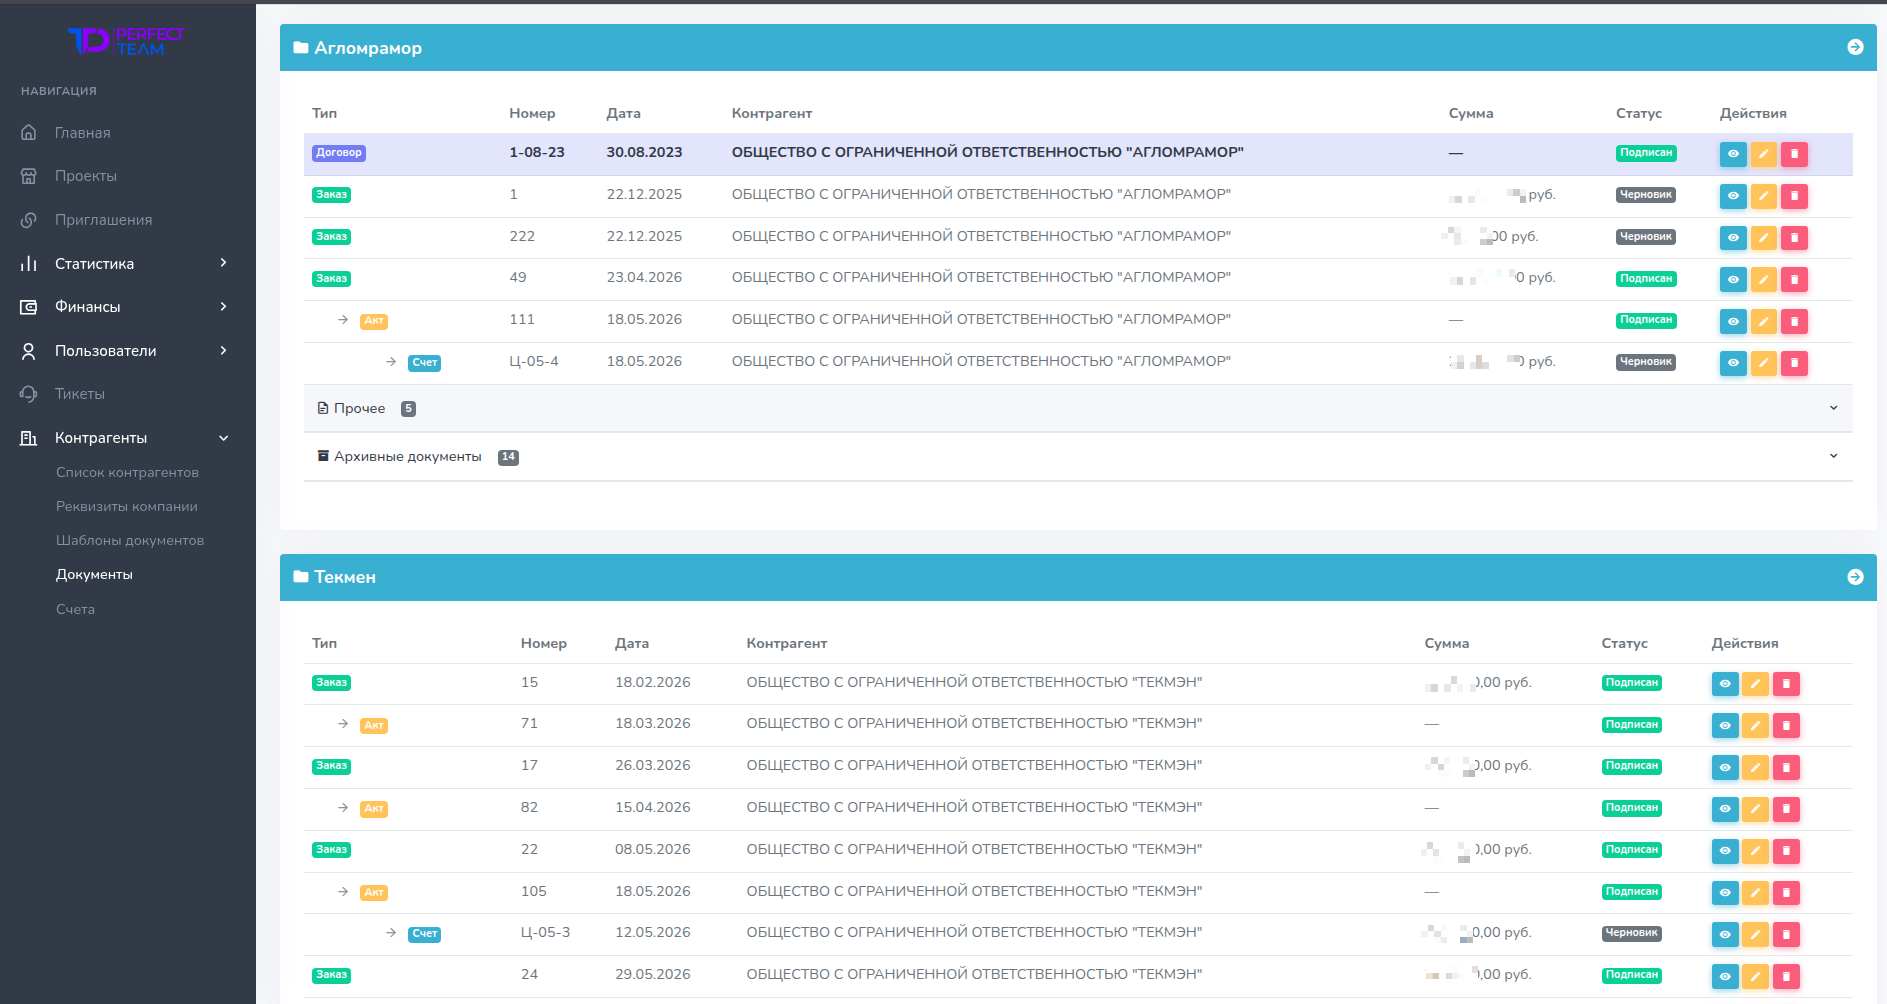1887x1004 pixels.
Task: Delete contract 1-08-23 with the trash icon
Action: pos(1794,154)
